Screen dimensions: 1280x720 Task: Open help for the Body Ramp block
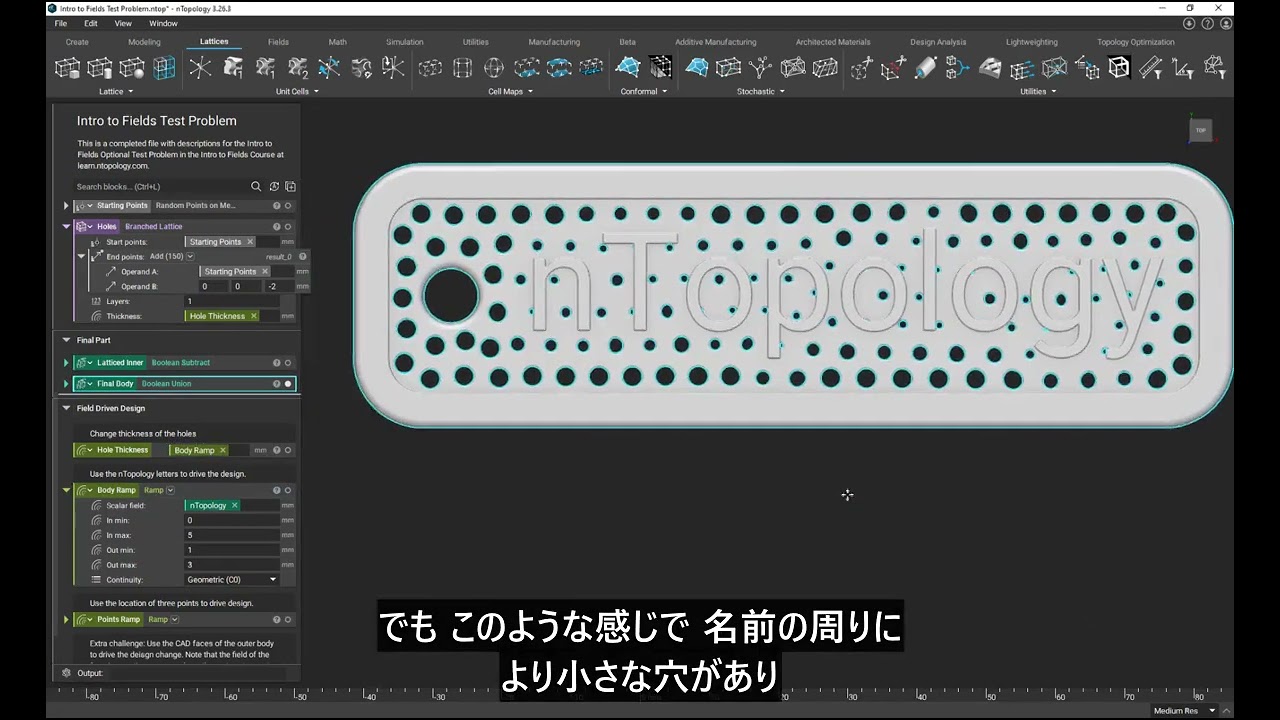pos(277,491)
